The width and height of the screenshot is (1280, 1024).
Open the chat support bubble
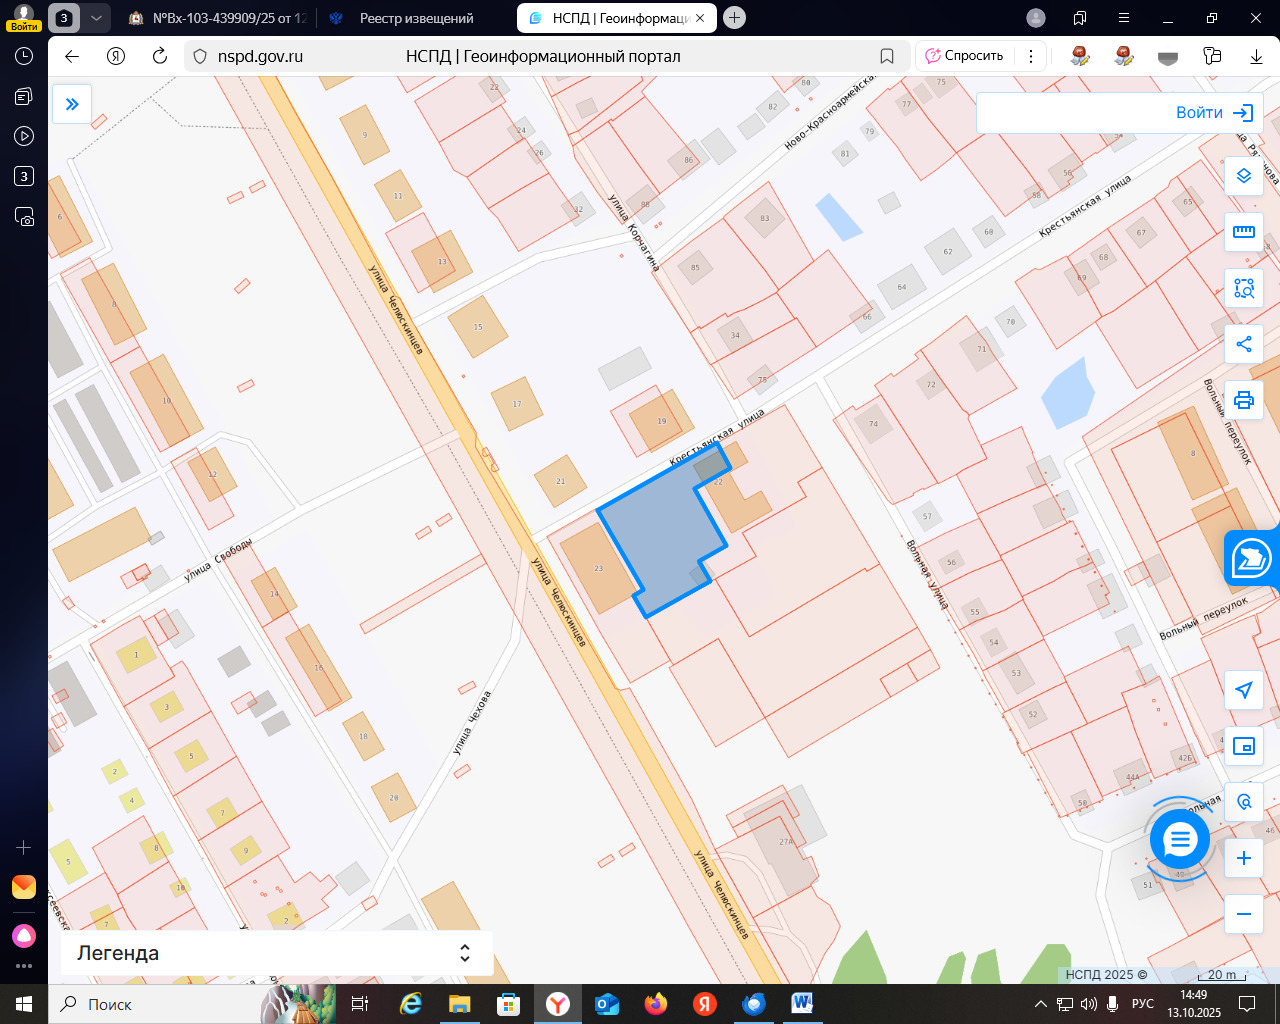coord(1180,839)
